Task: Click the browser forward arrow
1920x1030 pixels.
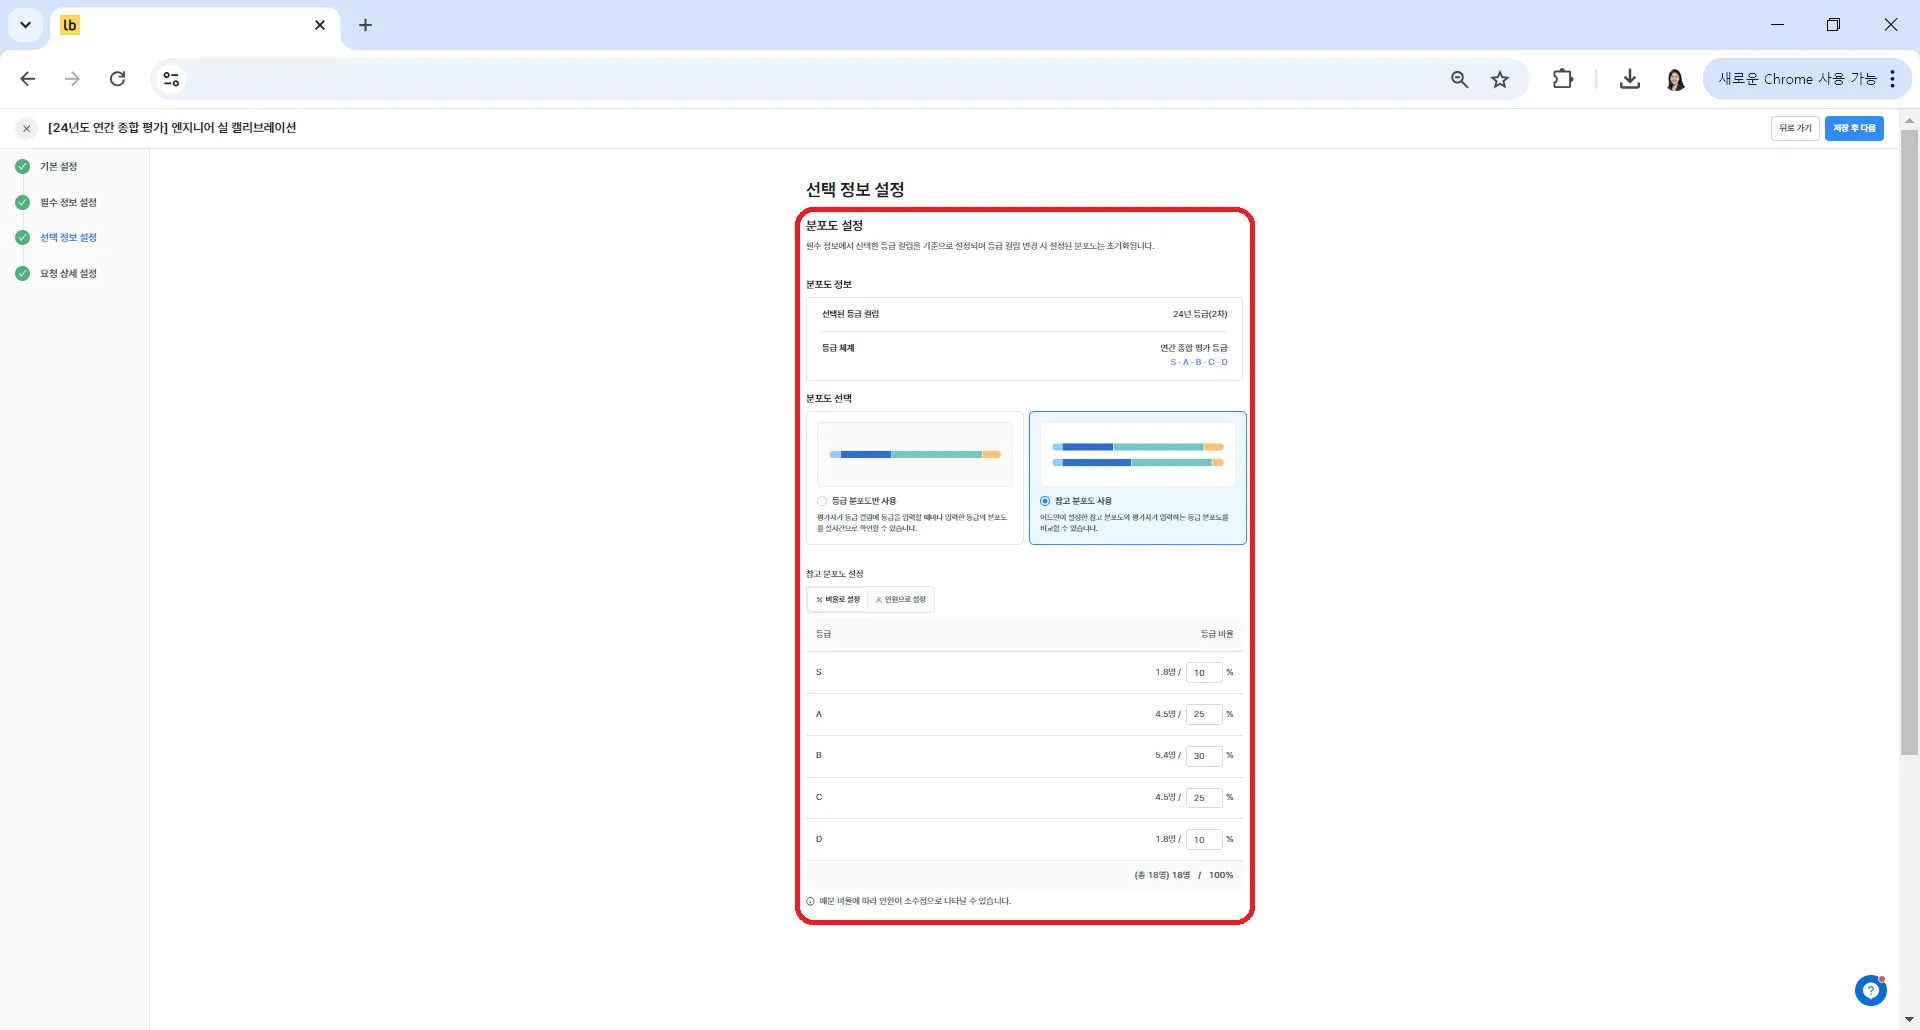Action: click(72, 79)
